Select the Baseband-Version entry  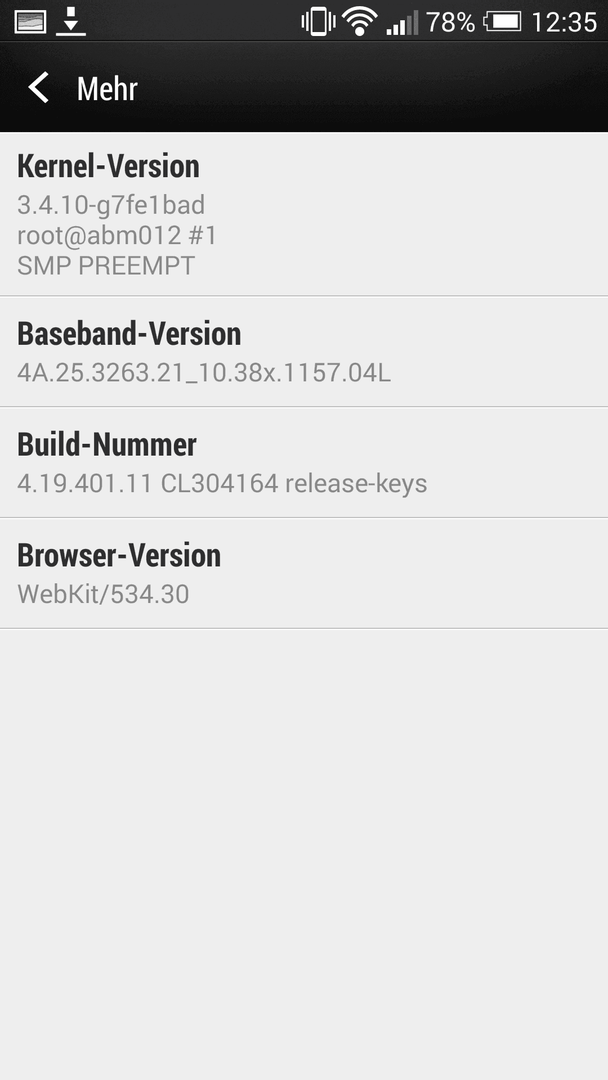tap(304, 351)
